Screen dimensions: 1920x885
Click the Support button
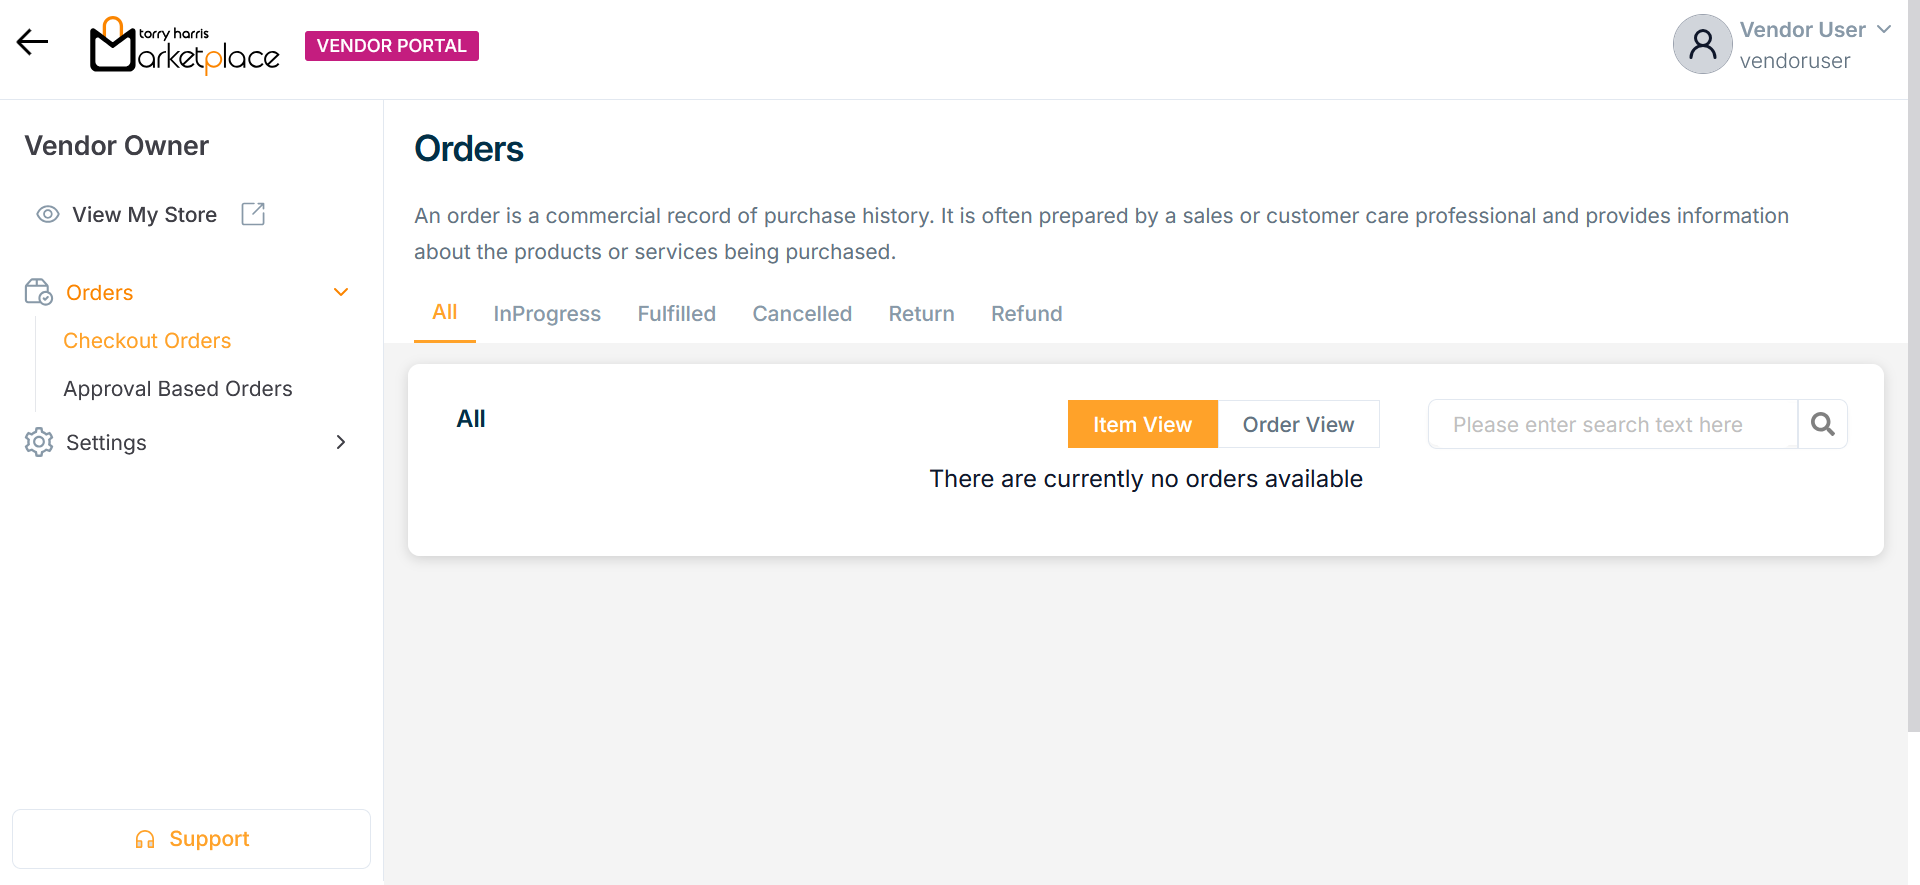coord(191,839)
